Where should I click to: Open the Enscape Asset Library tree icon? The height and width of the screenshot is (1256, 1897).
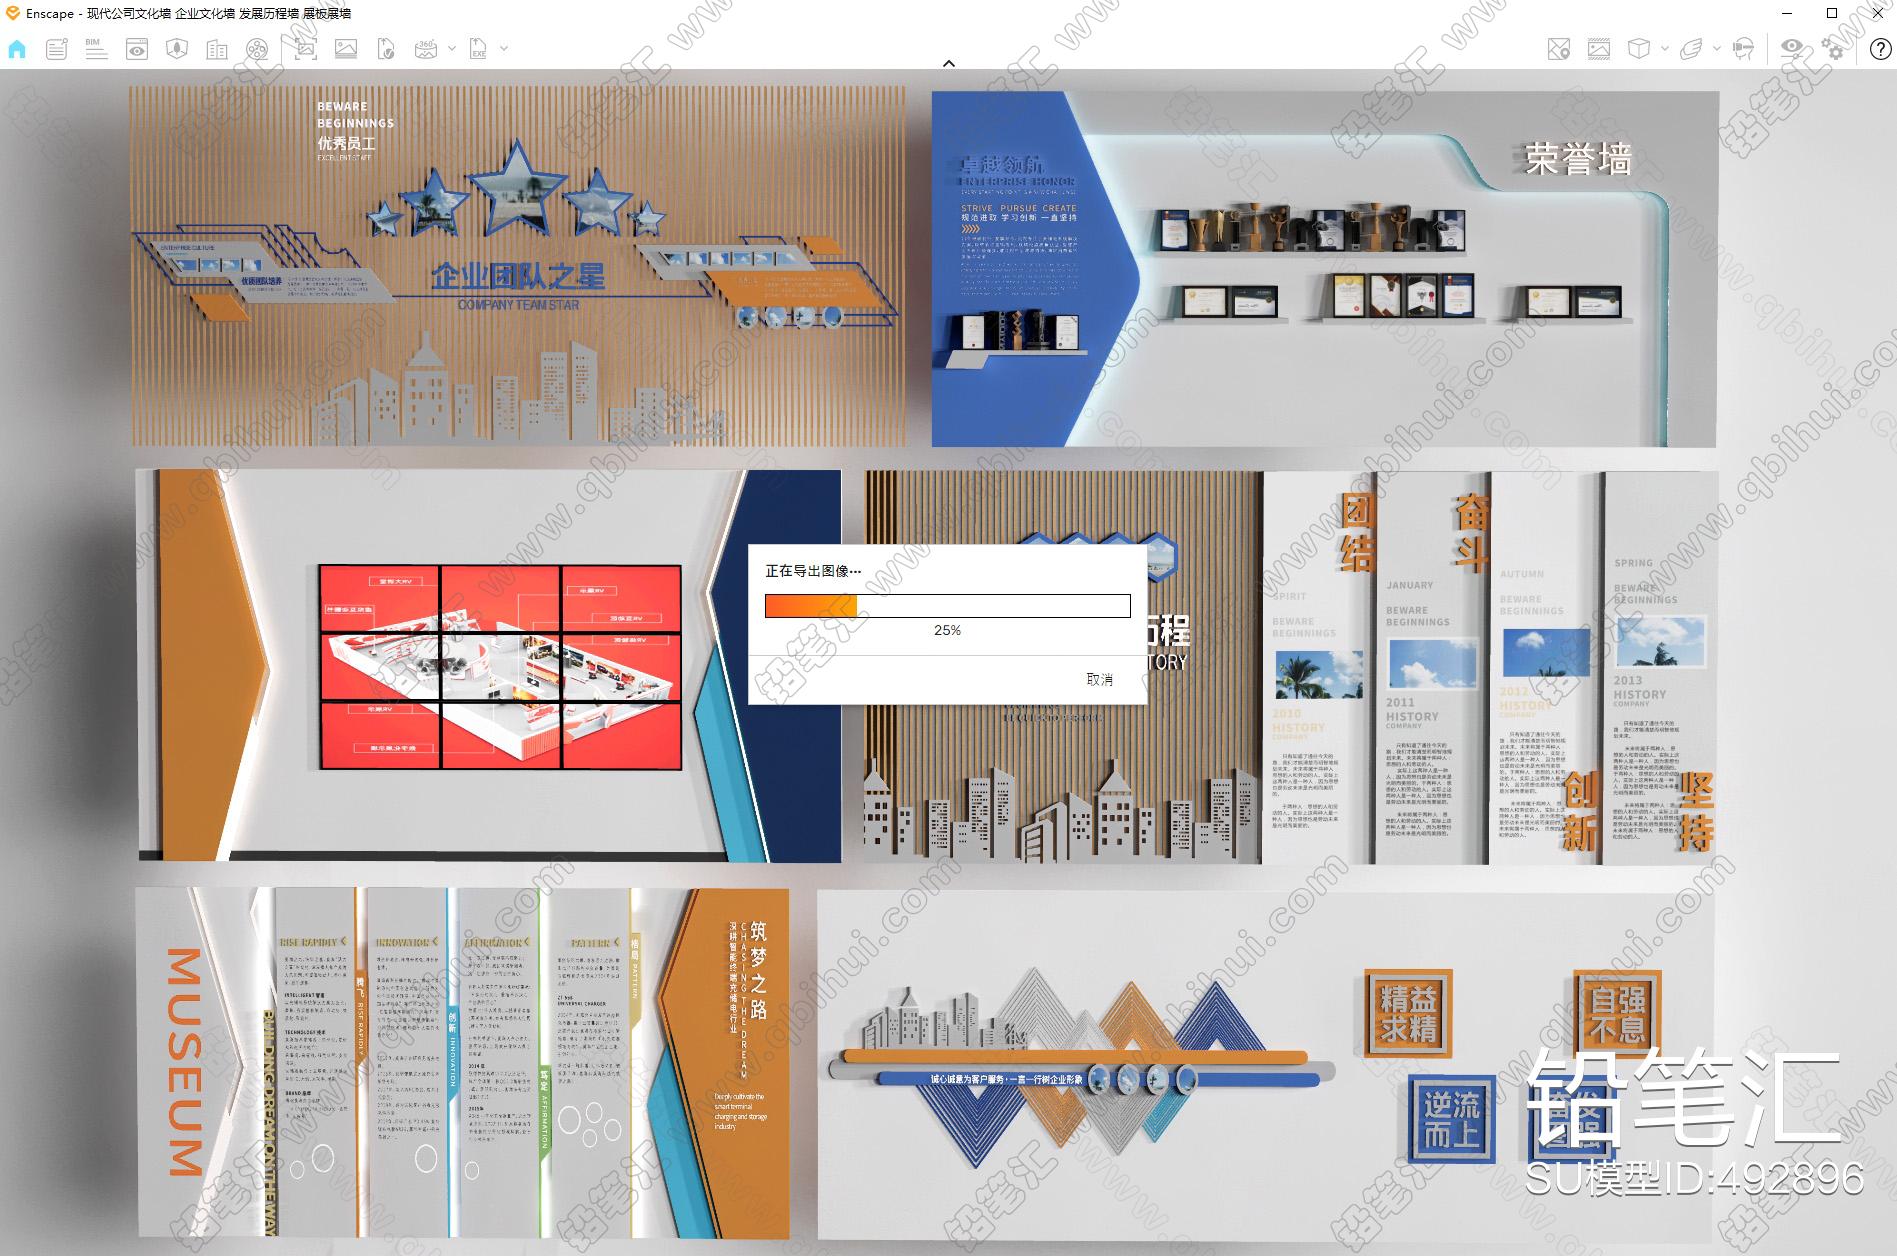coord(177,48)
